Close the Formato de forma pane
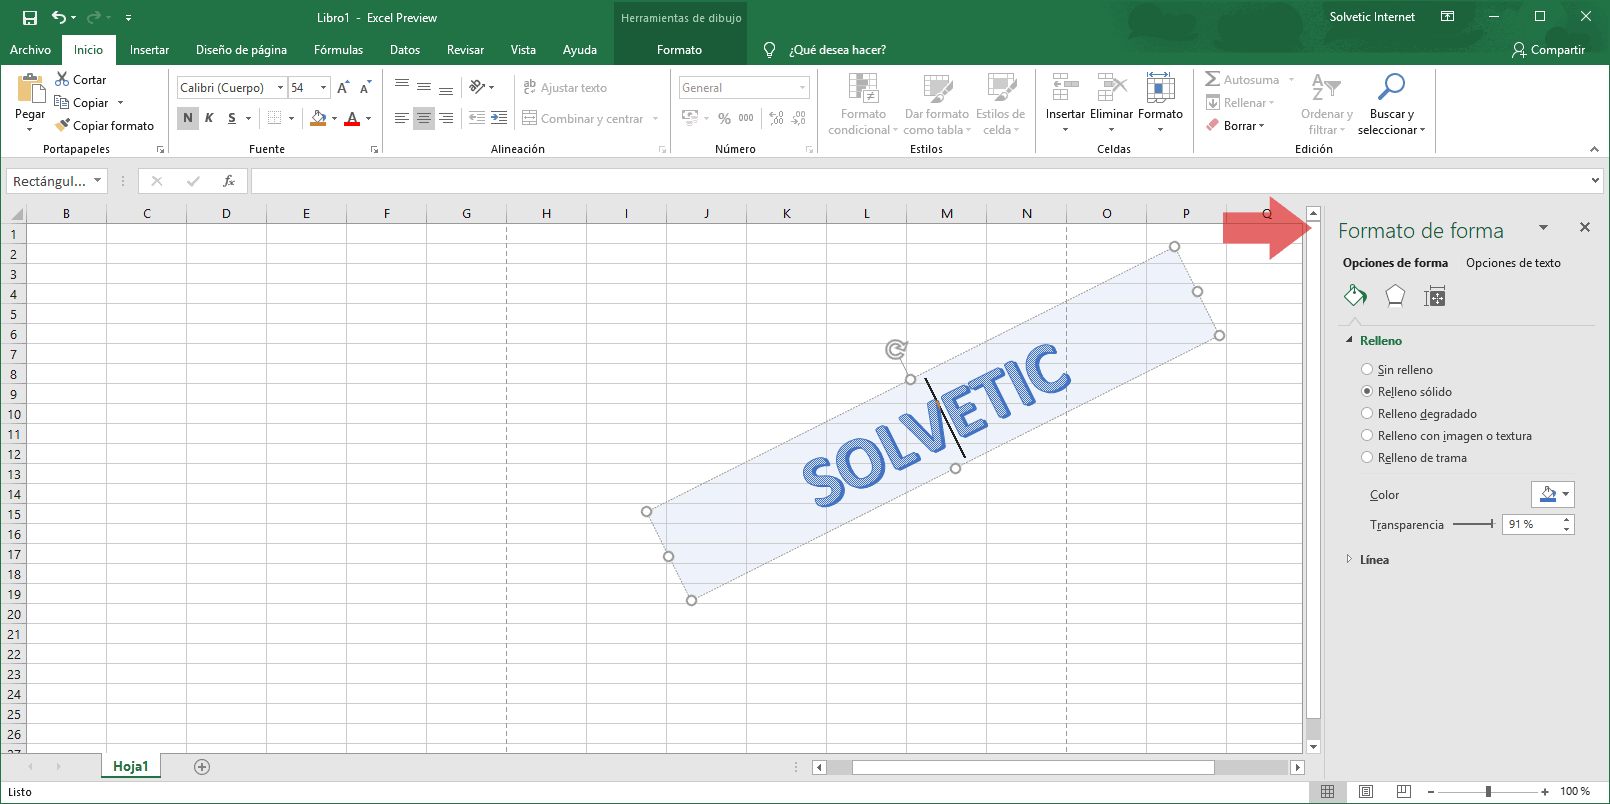Viewport: 1610px width, 804px height. click(x=1585, y=228)
